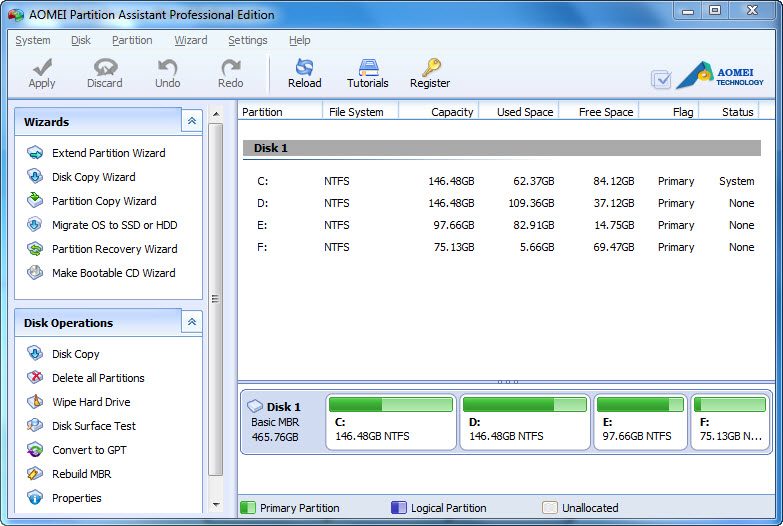Select the Disk 1 group header row

pyautogui.click(x=502, y=148)
